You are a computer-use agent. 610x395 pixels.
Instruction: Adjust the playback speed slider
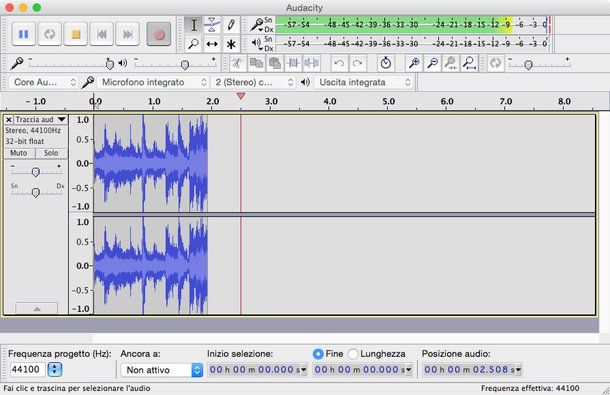click(x=528, y=64)
